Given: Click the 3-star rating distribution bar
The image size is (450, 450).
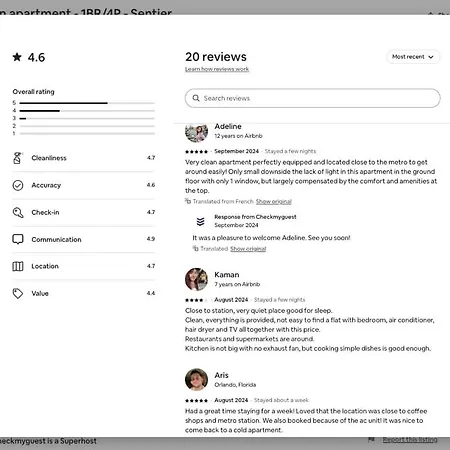Looking at the screenshot, I should [x=87, y=118].
